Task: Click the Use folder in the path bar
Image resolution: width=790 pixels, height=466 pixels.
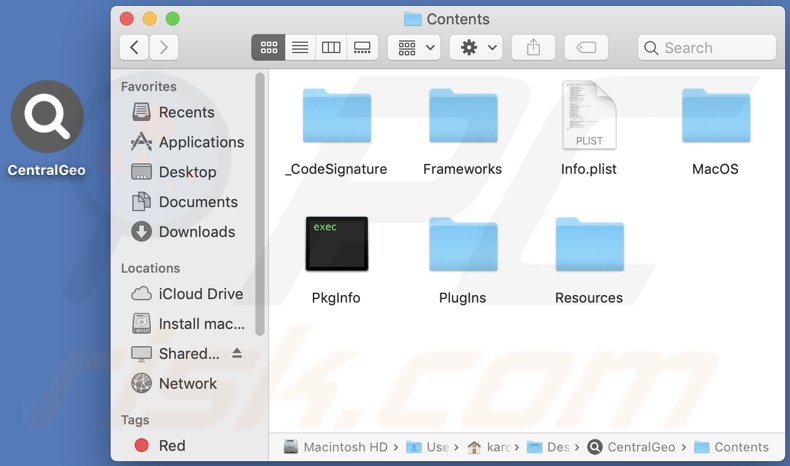Action: click(x=428, y=447)
